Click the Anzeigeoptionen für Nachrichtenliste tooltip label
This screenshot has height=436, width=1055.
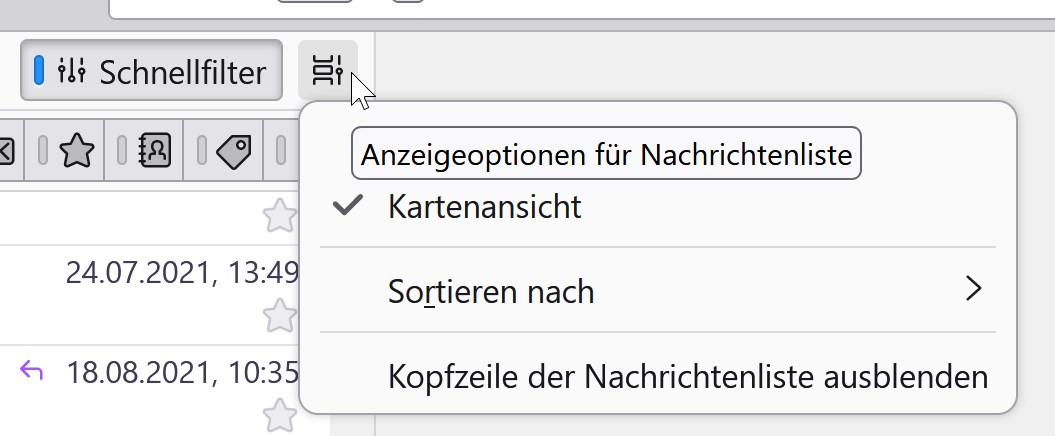point(607,155)
